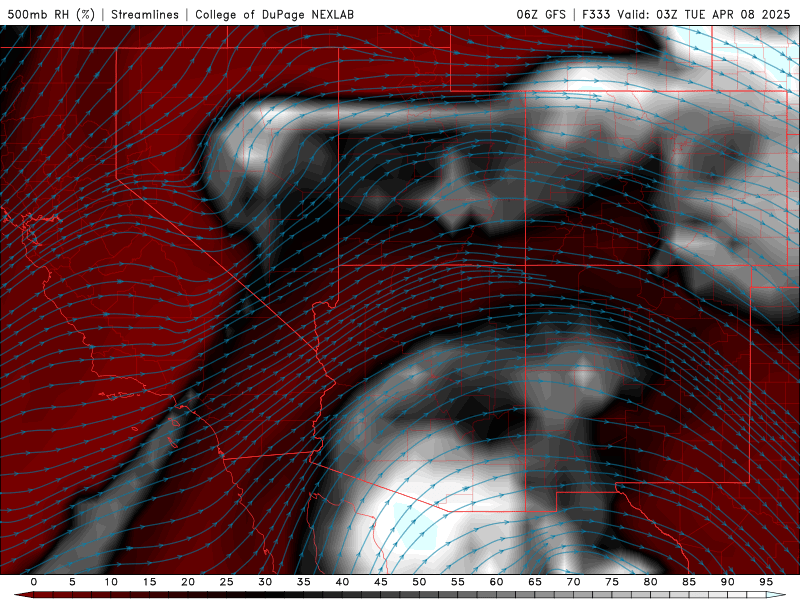This screenshot has width=800, height=600.
Task: Click the 30 value on the color scale
Action: click(x=265, y=582)
